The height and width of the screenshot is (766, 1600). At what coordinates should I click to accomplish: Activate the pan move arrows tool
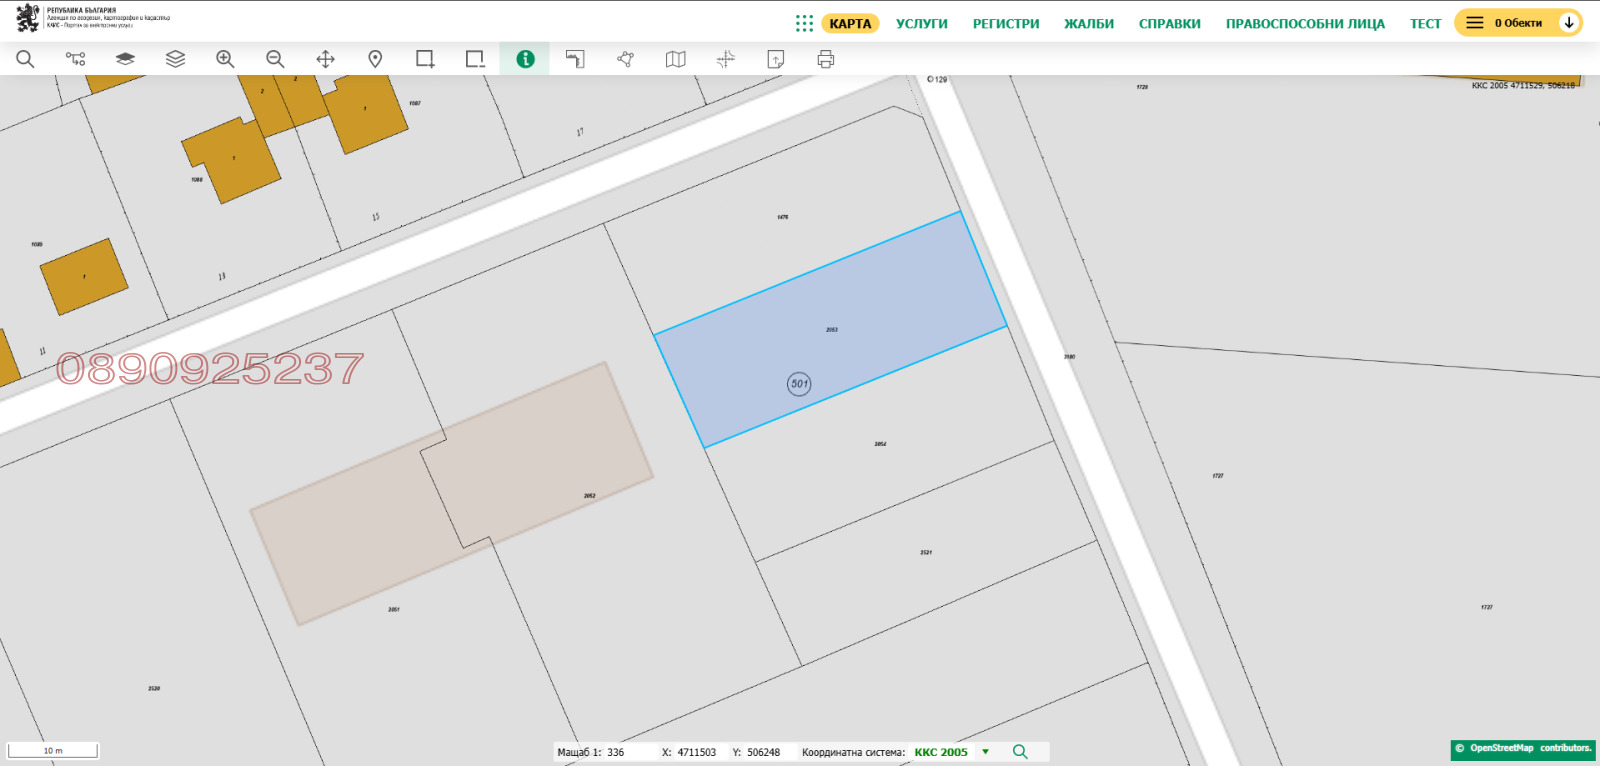pos(325,59)
